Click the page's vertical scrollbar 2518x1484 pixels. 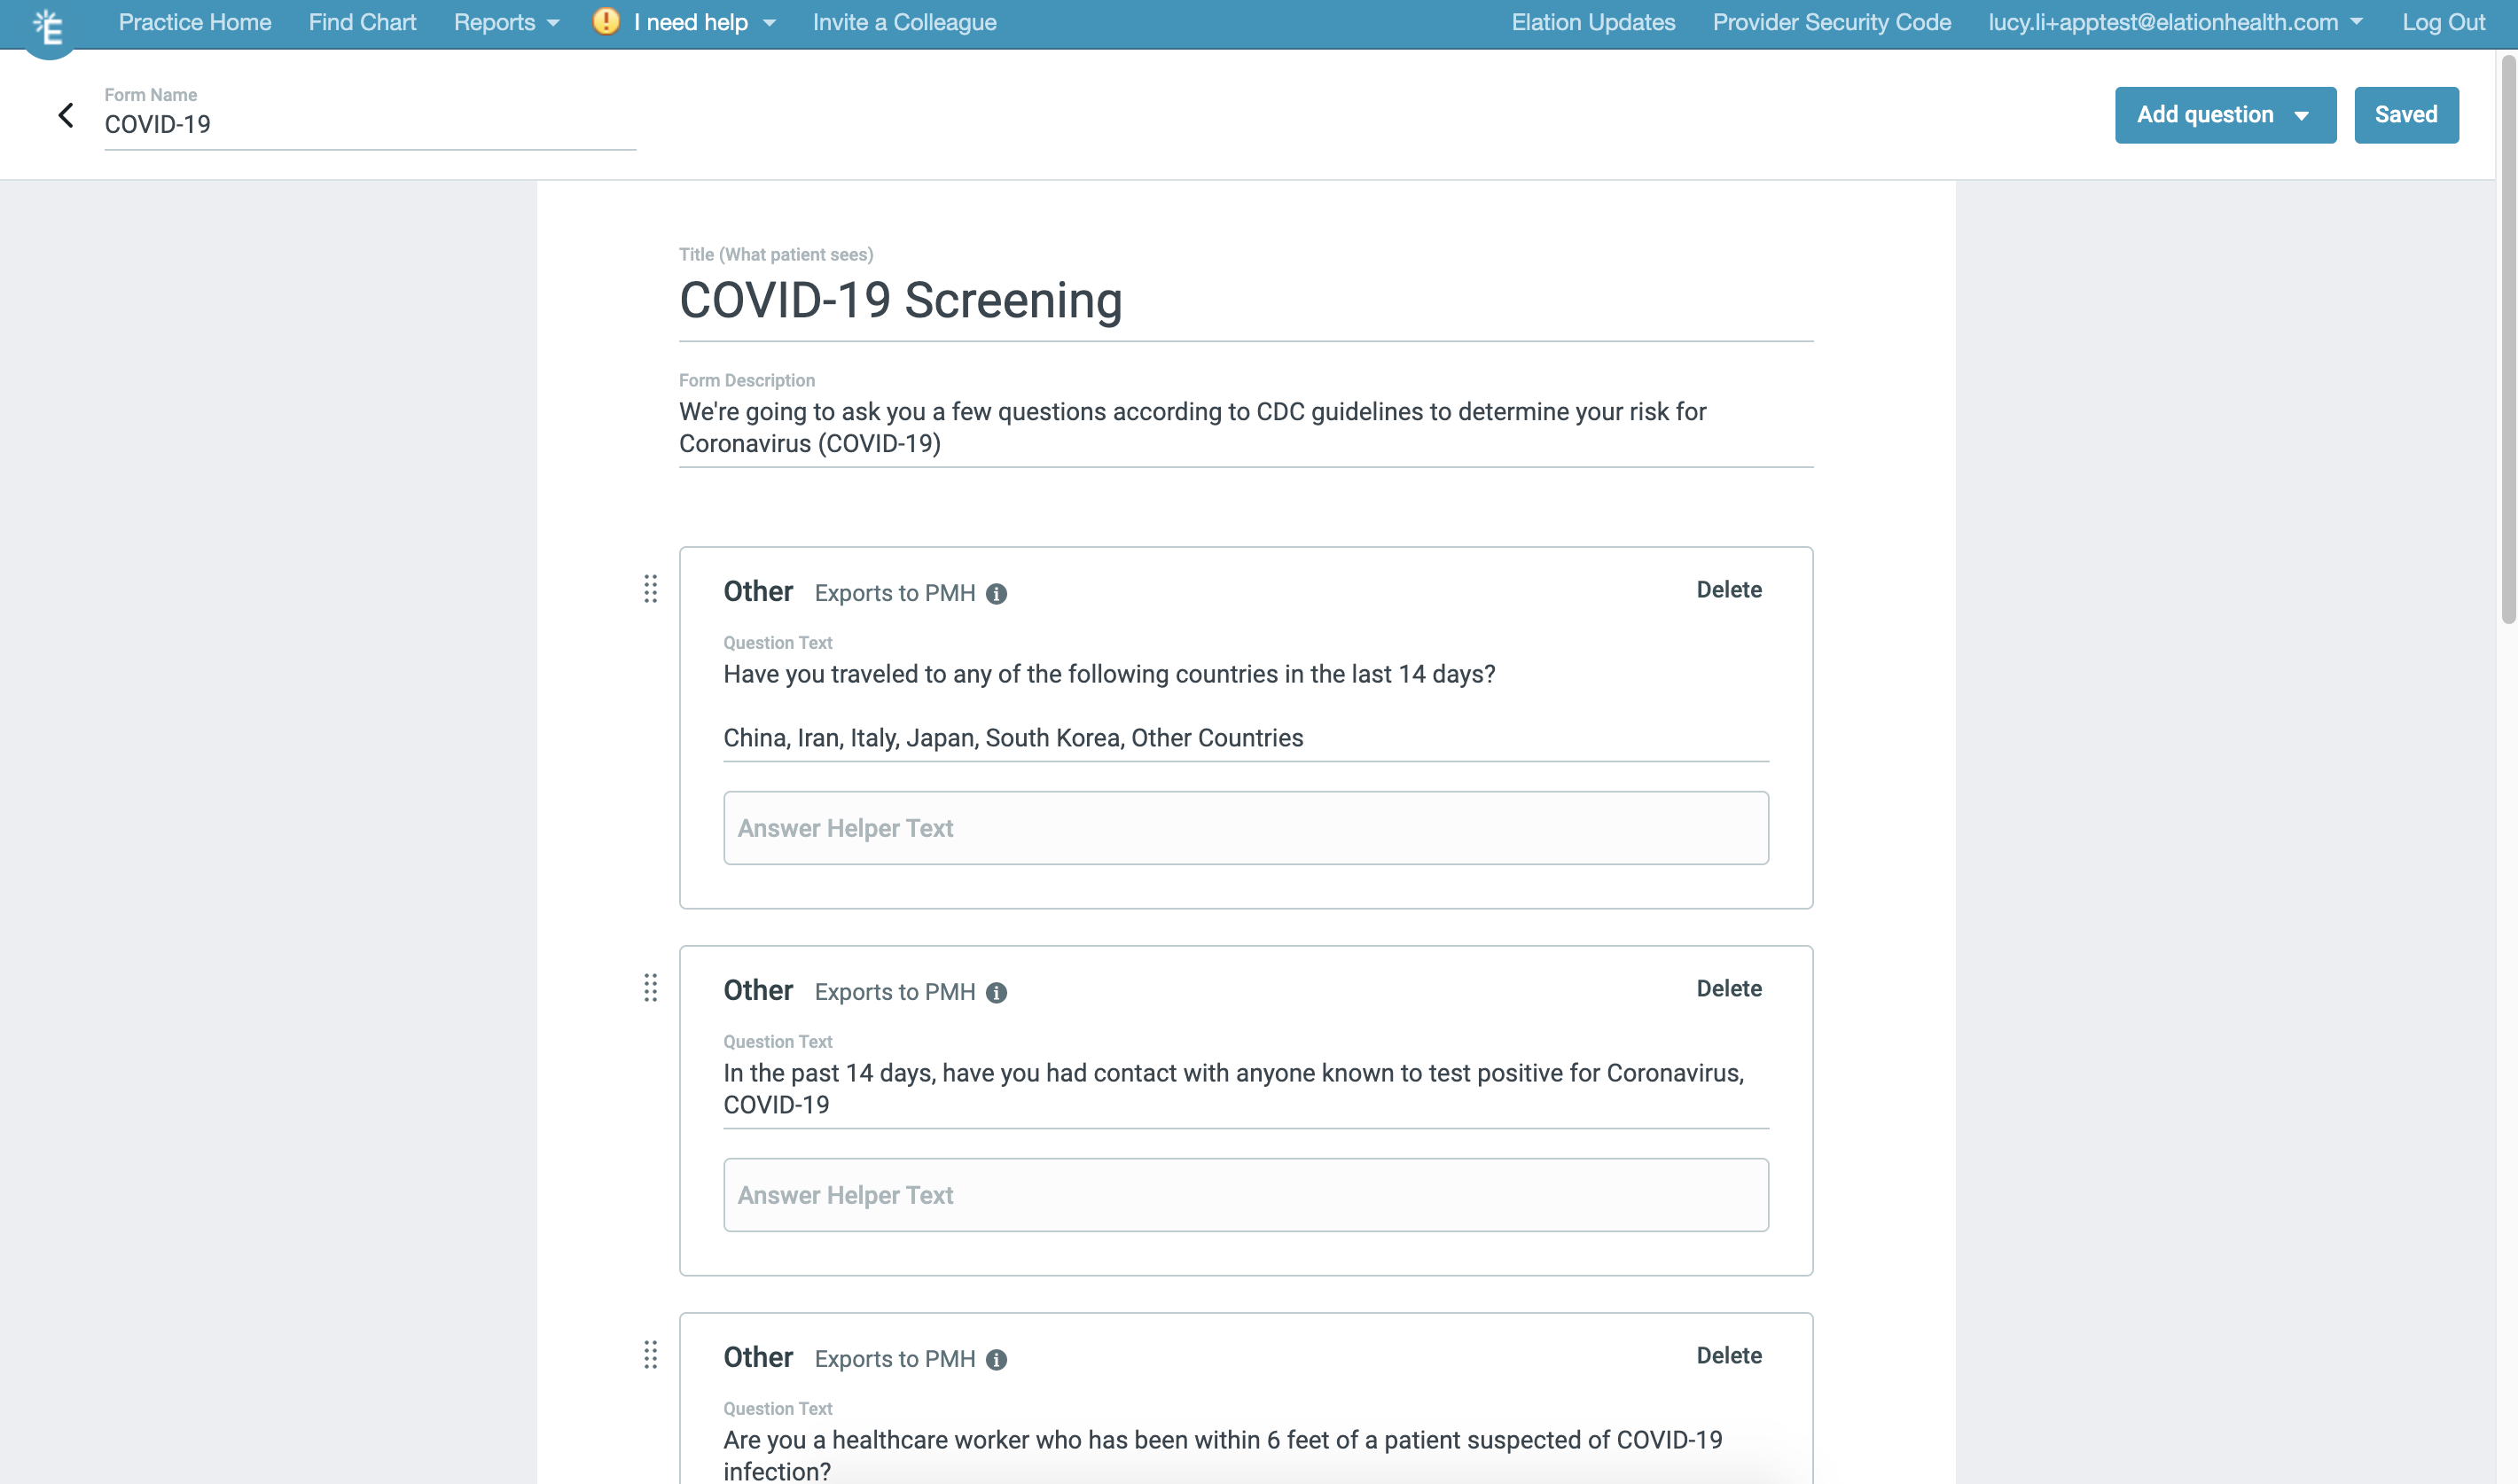[x=2507, y=340]
